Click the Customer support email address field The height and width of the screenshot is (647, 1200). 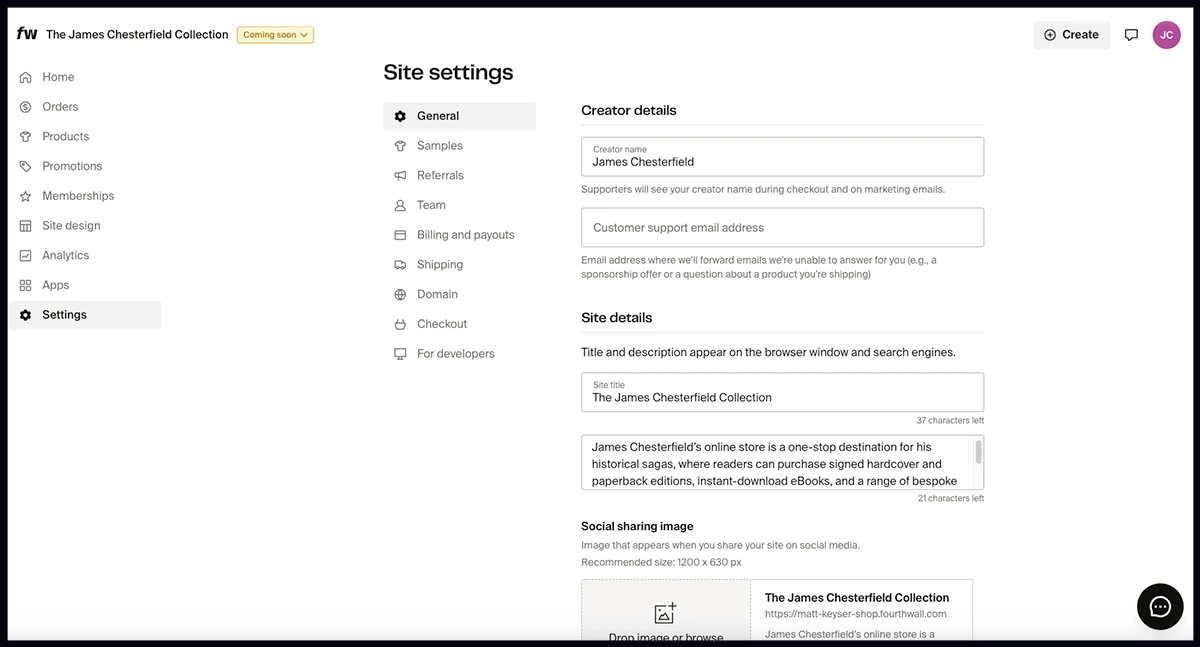782,228
